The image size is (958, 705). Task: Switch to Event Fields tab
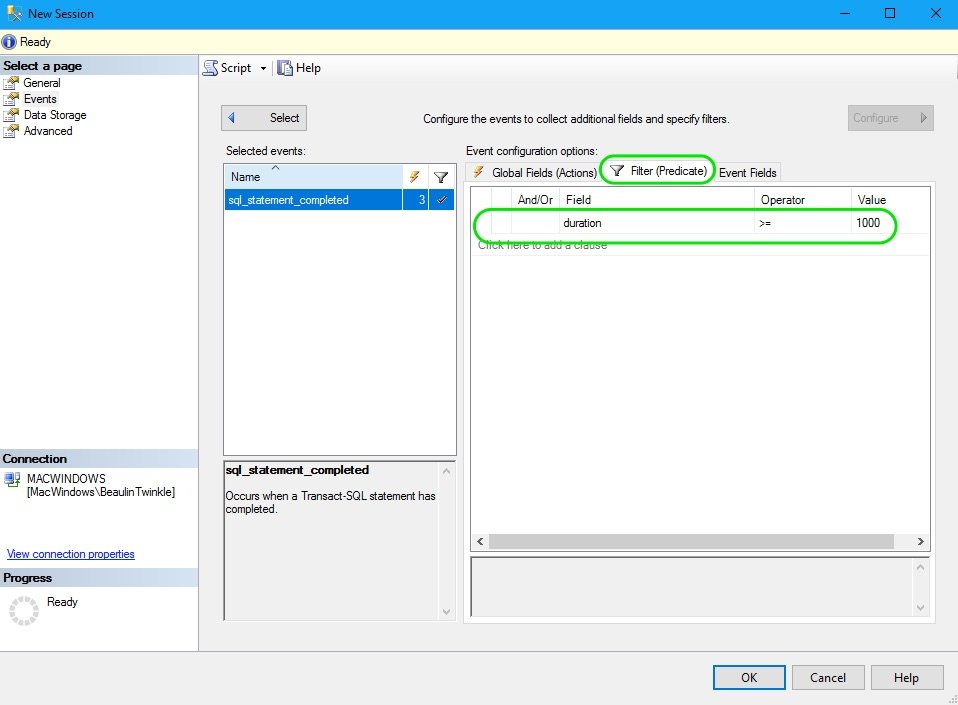click(x=747, y=172)
